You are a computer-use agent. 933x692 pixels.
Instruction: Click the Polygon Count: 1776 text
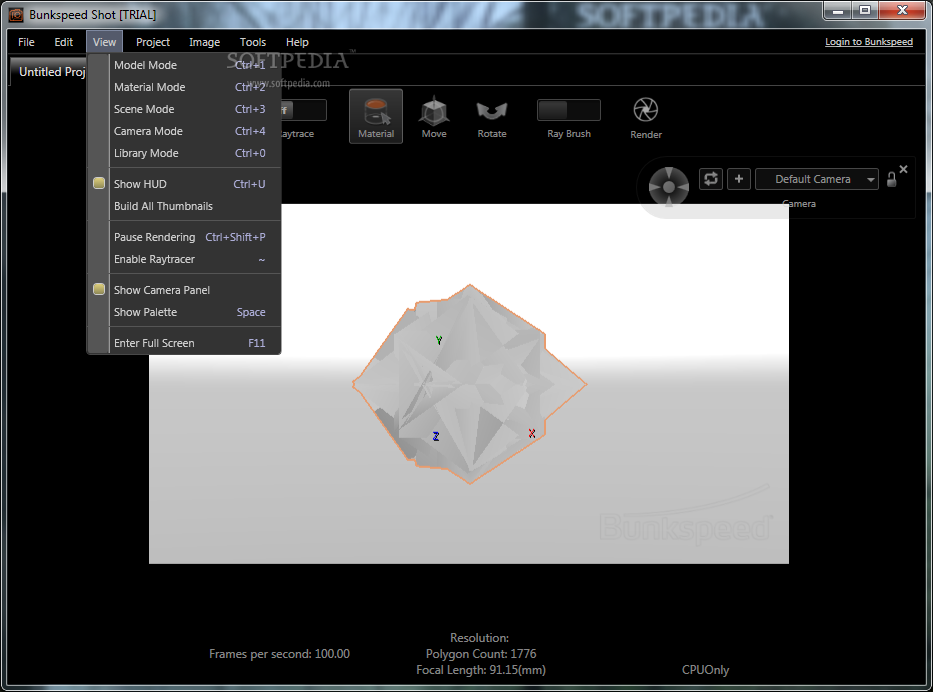point(481,653)
